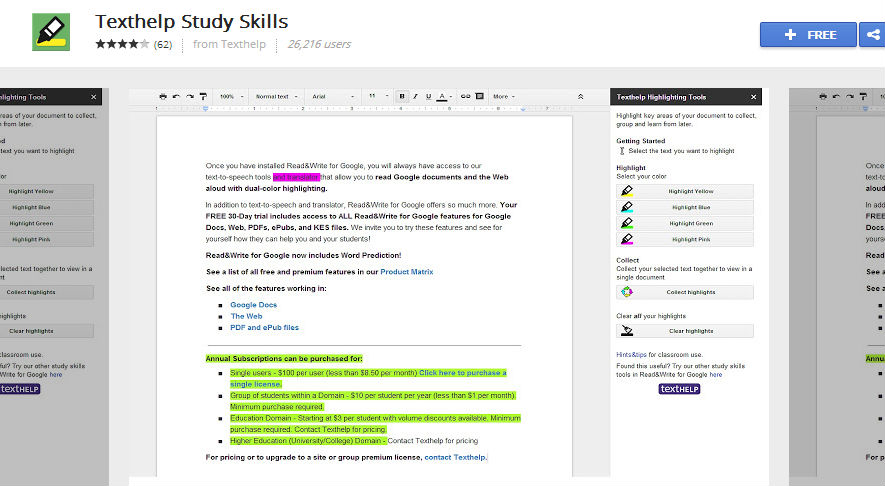Open the Arial font dropdown
Viewport: 885px width, 486px height.
pyautogui.click(x=333, y=97)
